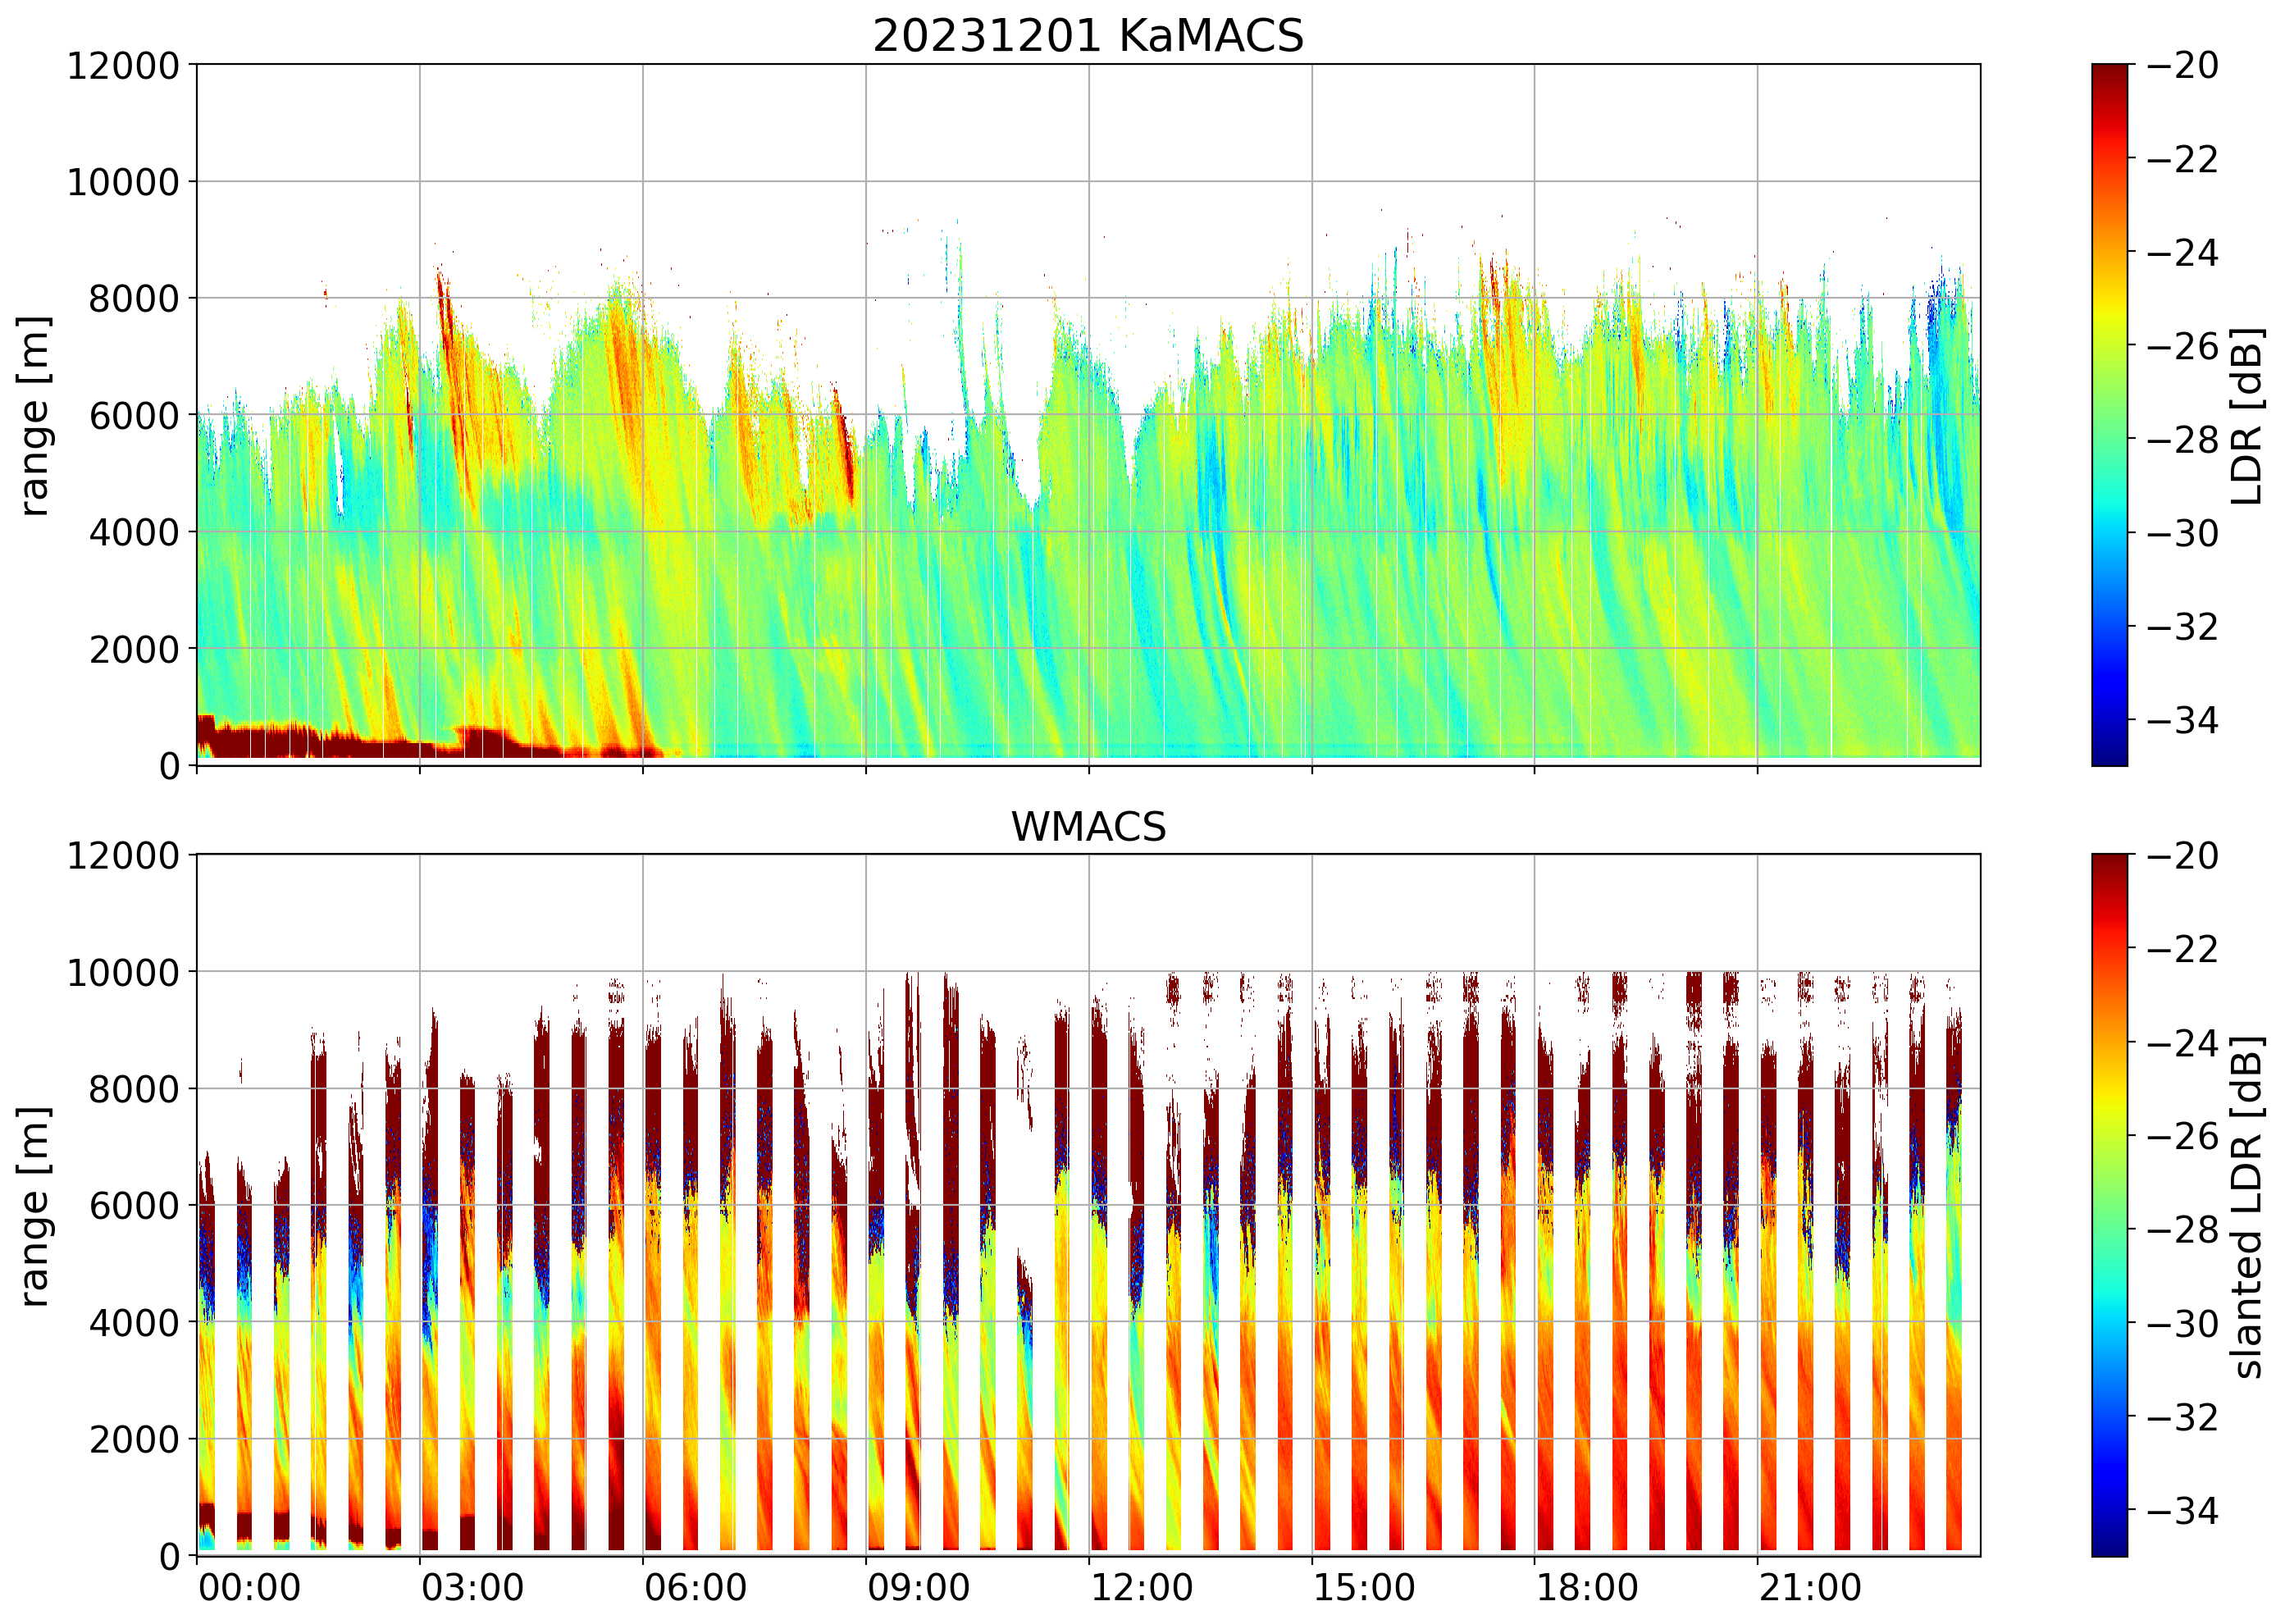Click the top colorbar for LDR
2285x1624 pixels.
(x=2109, y=415)
